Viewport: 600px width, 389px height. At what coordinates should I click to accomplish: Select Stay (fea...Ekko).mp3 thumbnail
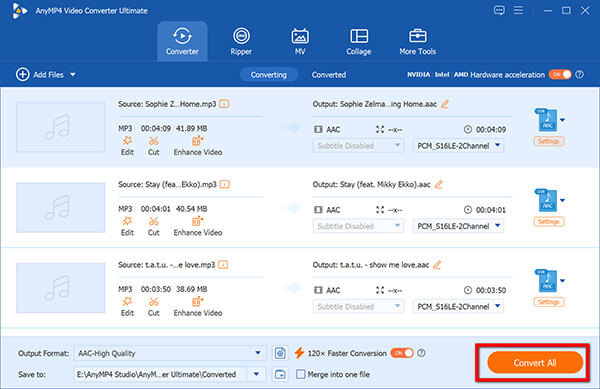click(60, 207)
